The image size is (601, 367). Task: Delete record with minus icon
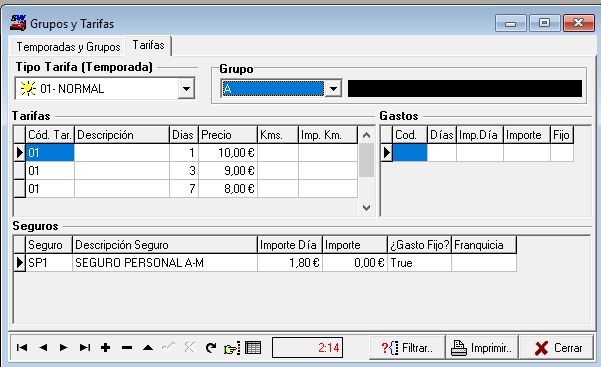click(x=126, y=348)
